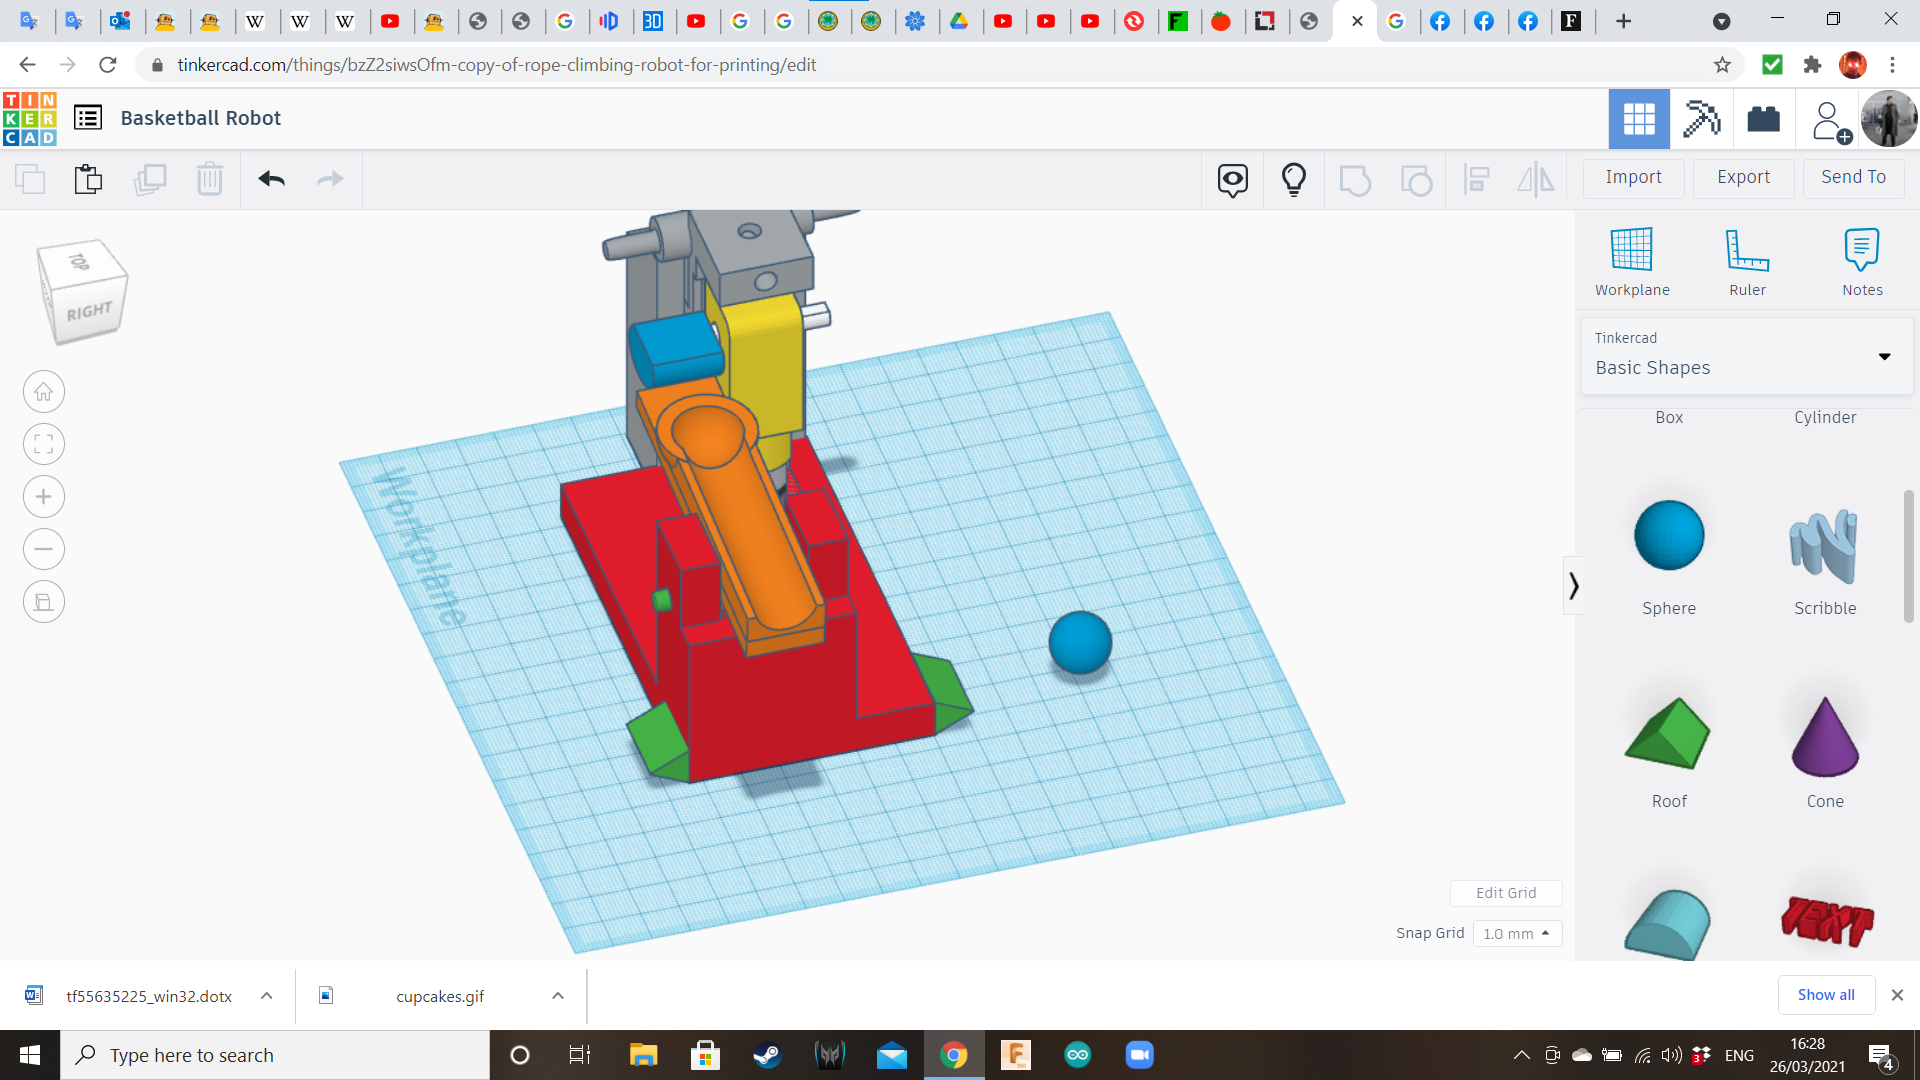The width and height of the screenshot is (1920, 1080).
Task: Open the Align tool
Action: point(1477,179)
